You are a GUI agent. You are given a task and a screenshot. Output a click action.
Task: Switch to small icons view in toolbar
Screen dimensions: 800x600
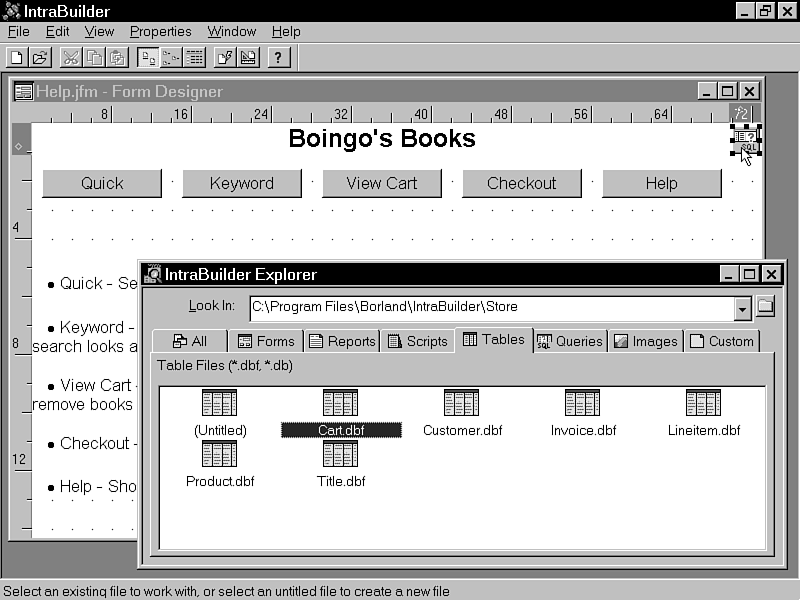(x=171, y=57)
